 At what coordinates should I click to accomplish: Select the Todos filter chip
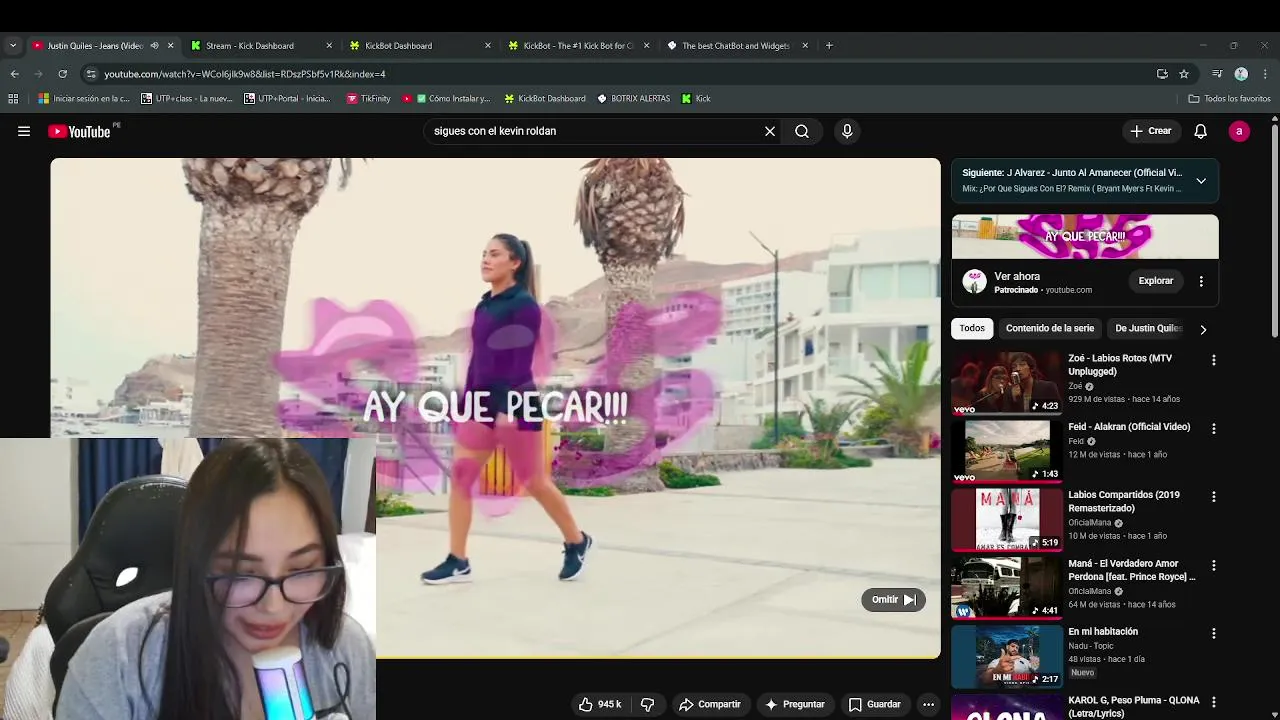[972, 328]
